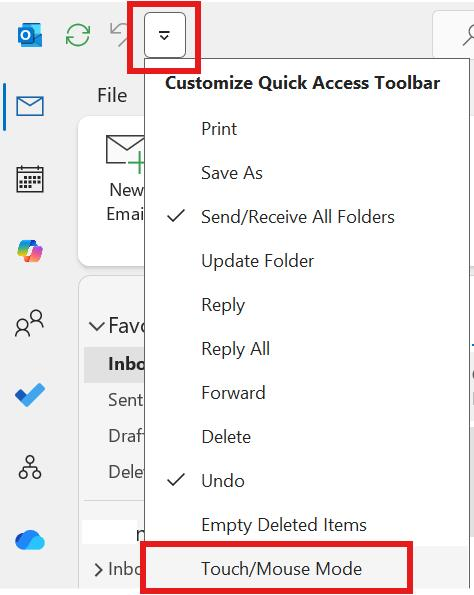Open the Calendar view icon
The width and height of the screenshot is (474, 595).
[30, 179]
